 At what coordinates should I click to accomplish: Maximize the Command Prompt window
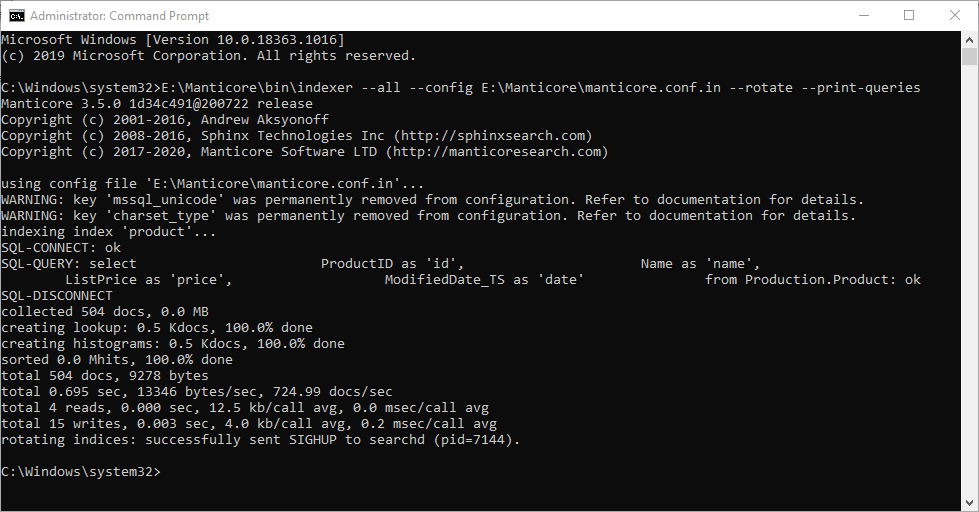pos(909,15)
